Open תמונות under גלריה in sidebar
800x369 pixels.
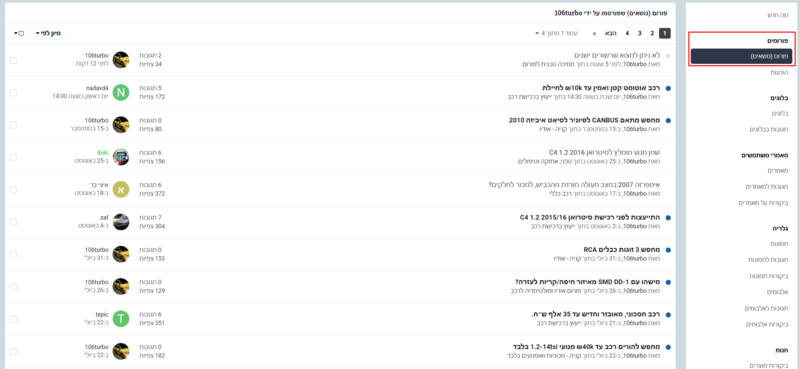pos(780,243)
